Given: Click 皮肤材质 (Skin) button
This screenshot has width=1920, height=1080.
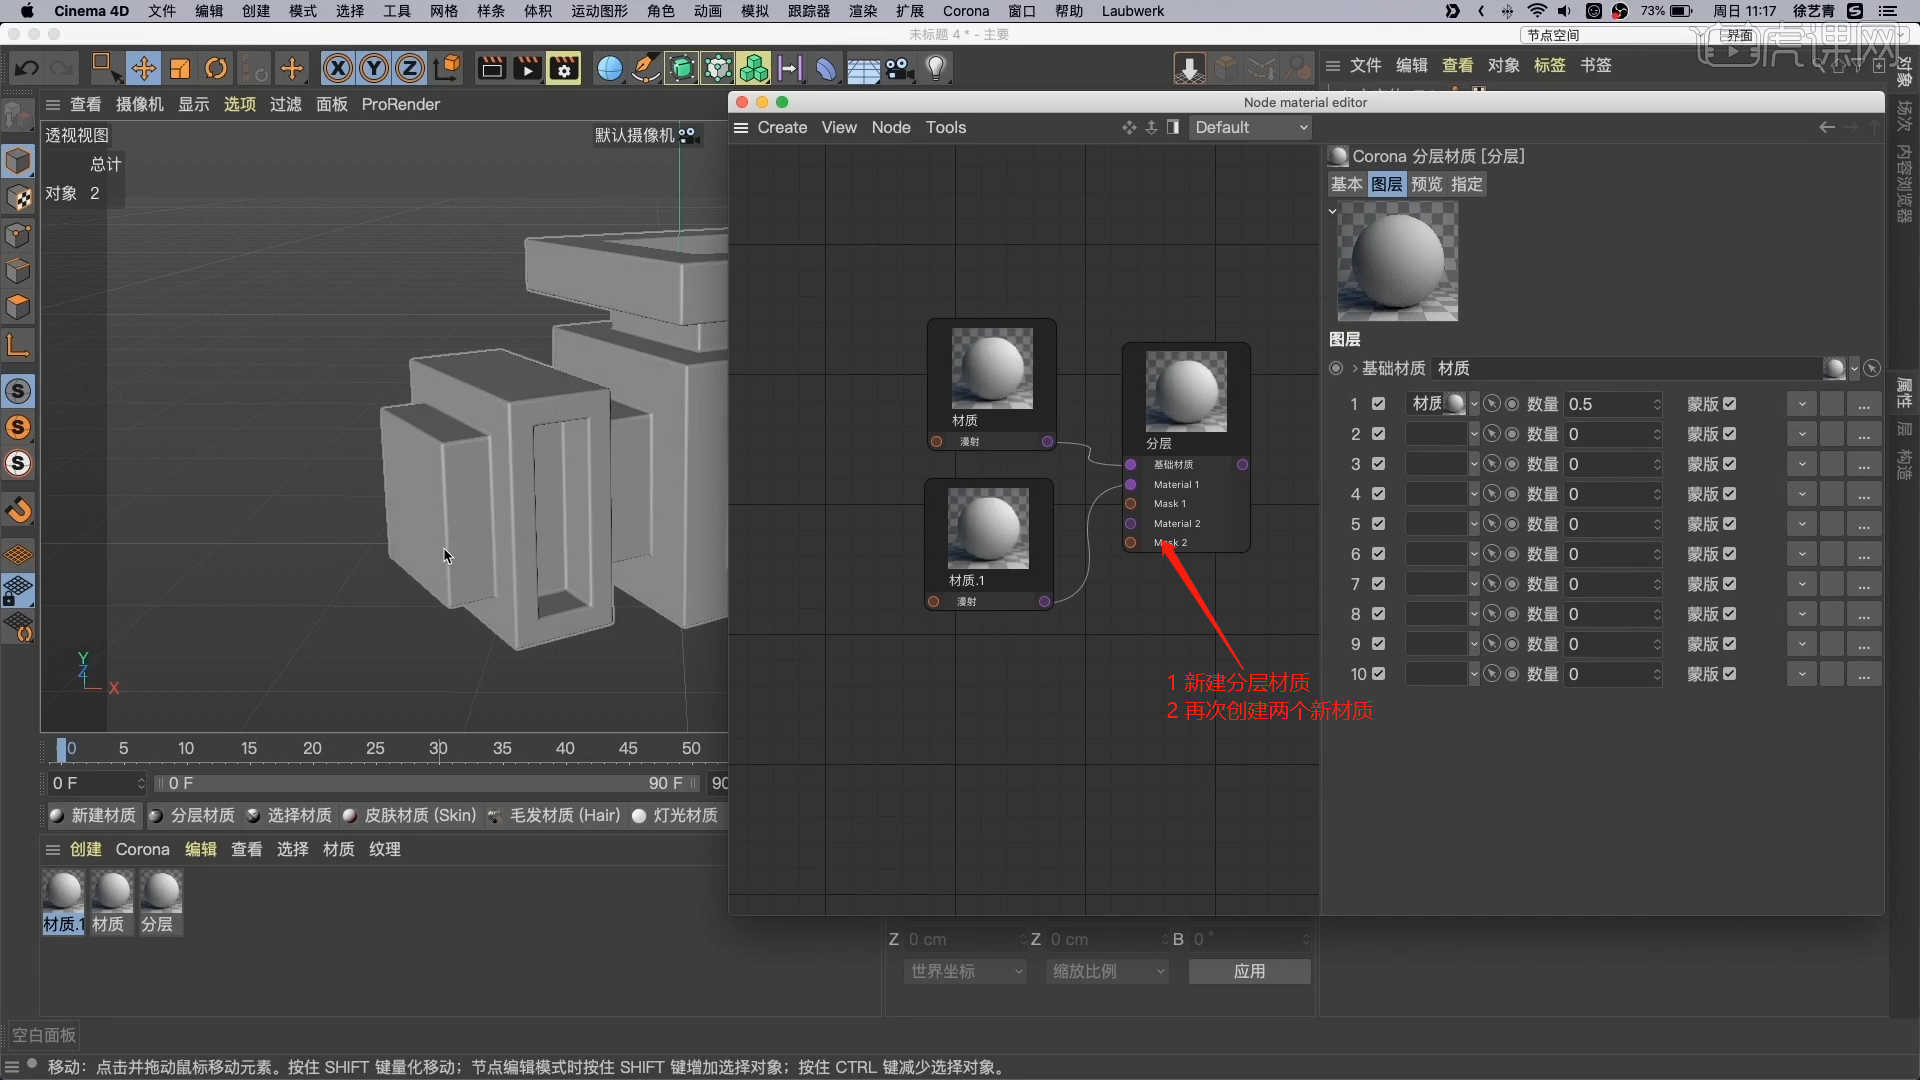Looking at the screenshot, I should pyautogui.click(x=410, y=815).
